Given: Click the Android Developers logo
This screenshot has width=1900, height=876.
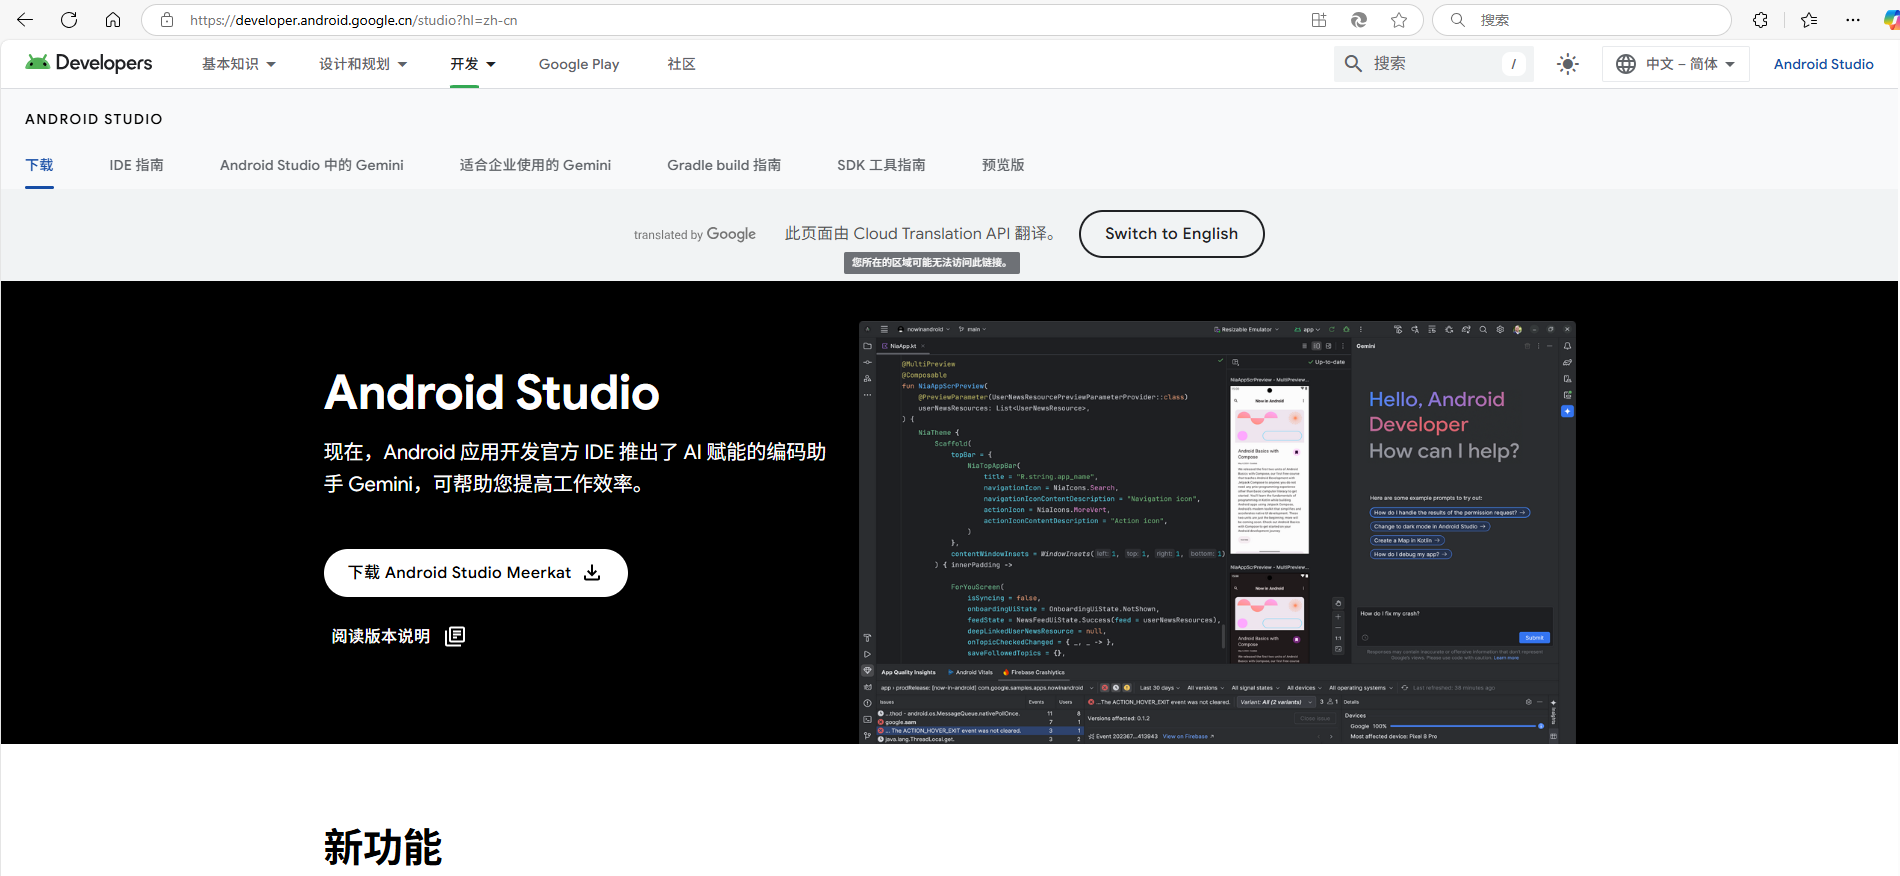Looking at the screenshot, I should tap(89, 63).
